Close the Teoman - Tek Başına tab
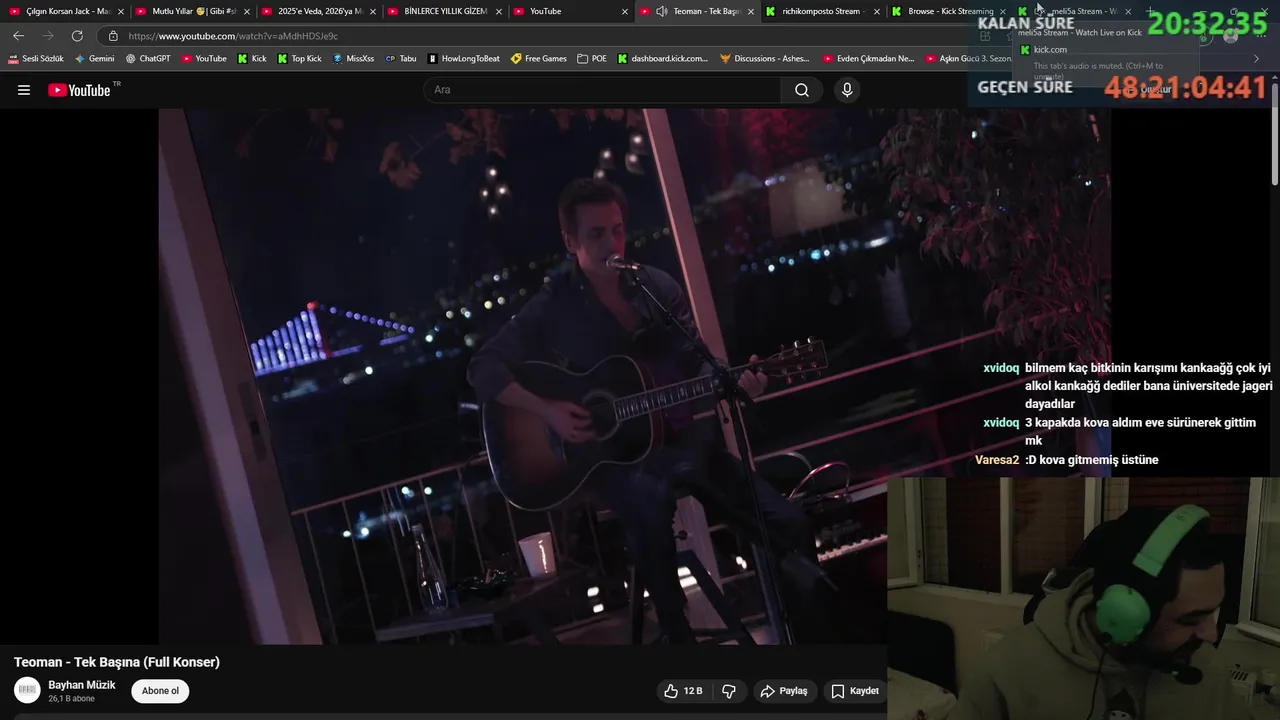 [x=751, y=12]
